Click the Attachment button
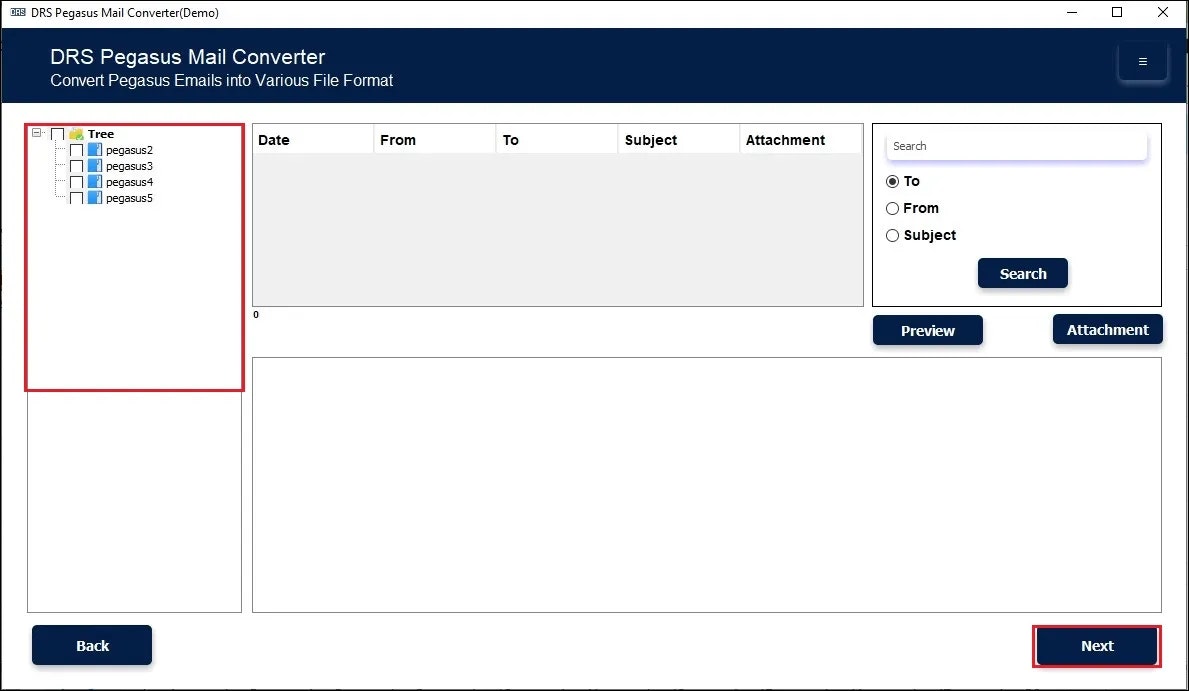The image size is (1189, 691). [x=1107, y=330]
